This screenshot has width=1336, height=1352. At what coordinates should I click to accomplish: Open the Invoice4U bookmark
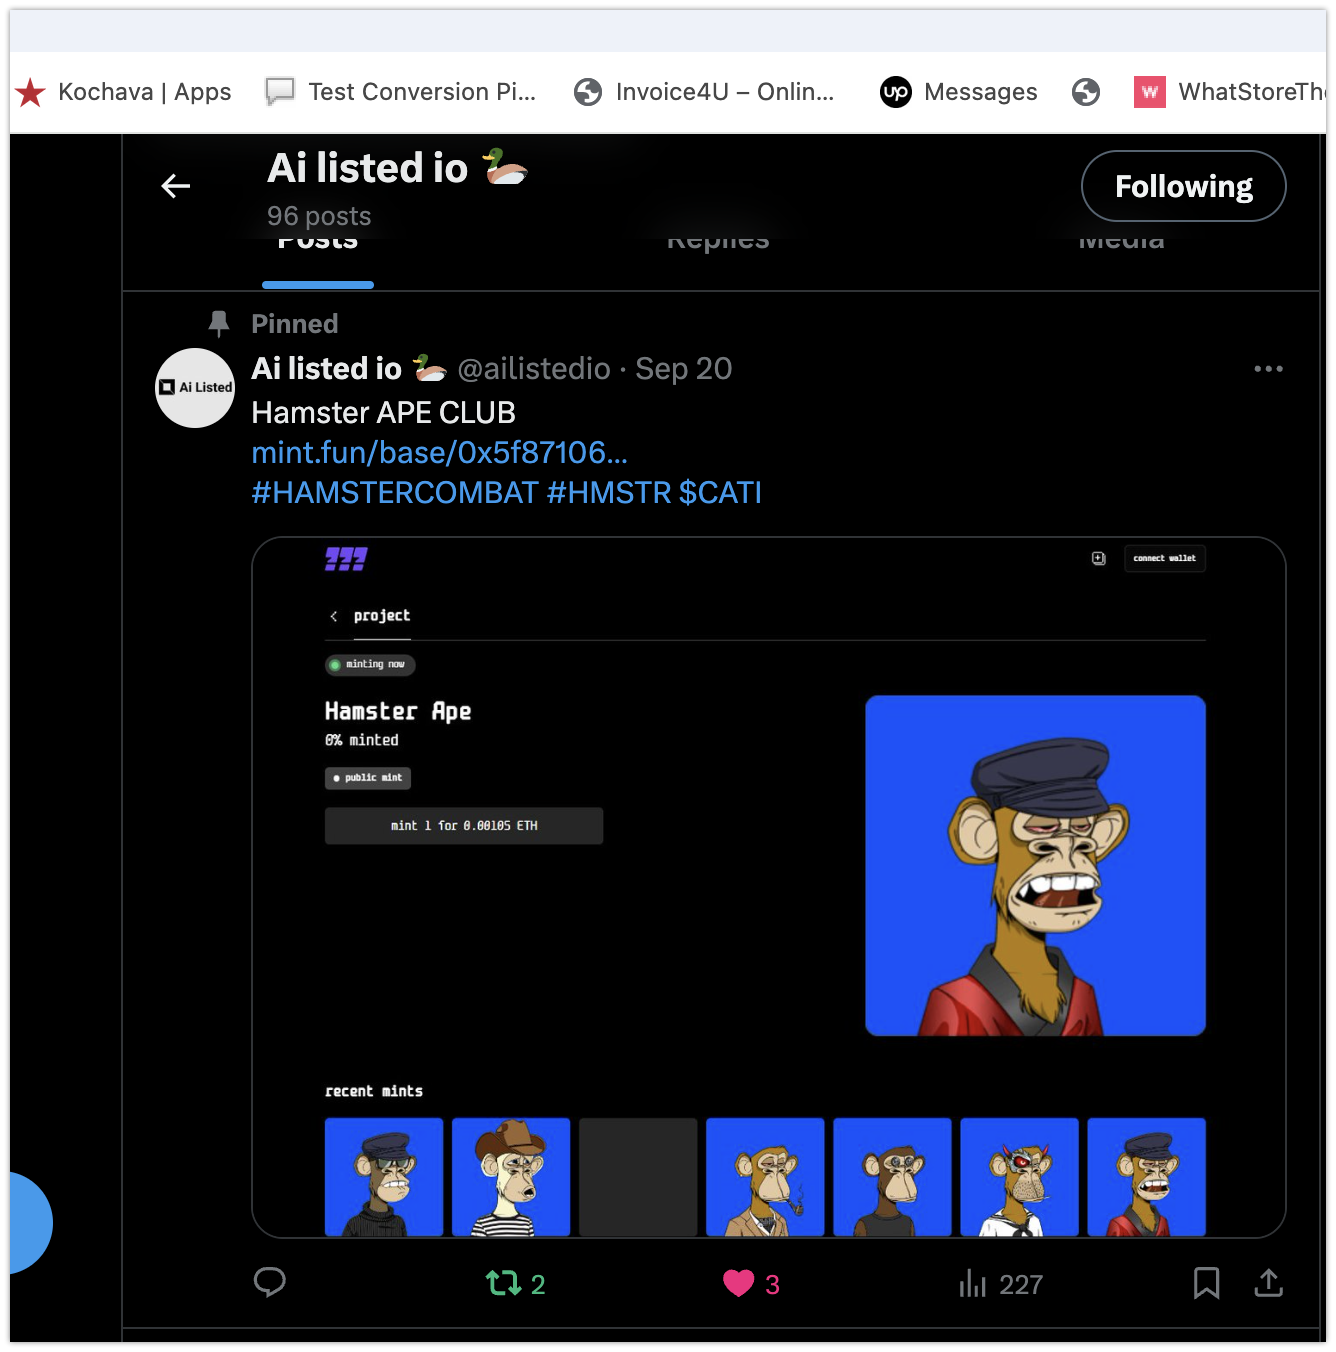[x=704, y=92]
